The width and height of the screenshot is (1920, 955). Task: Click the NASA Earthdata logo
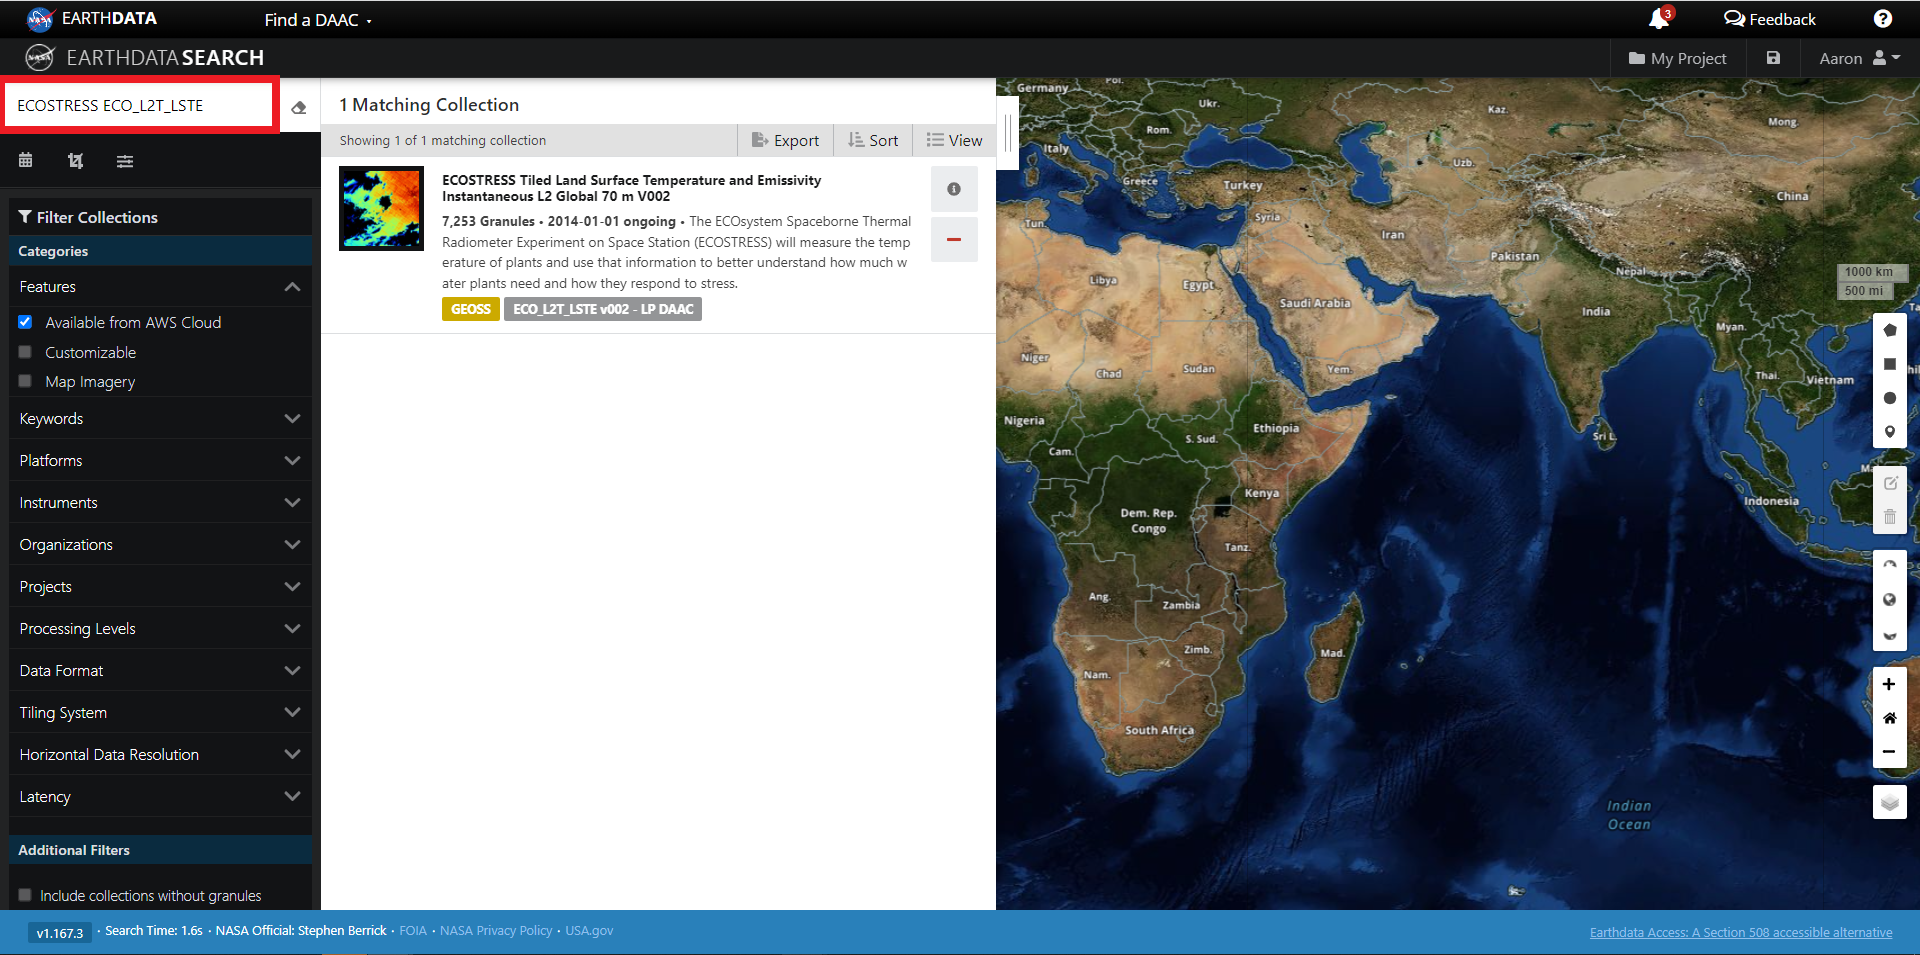click(x=91, y=19)
